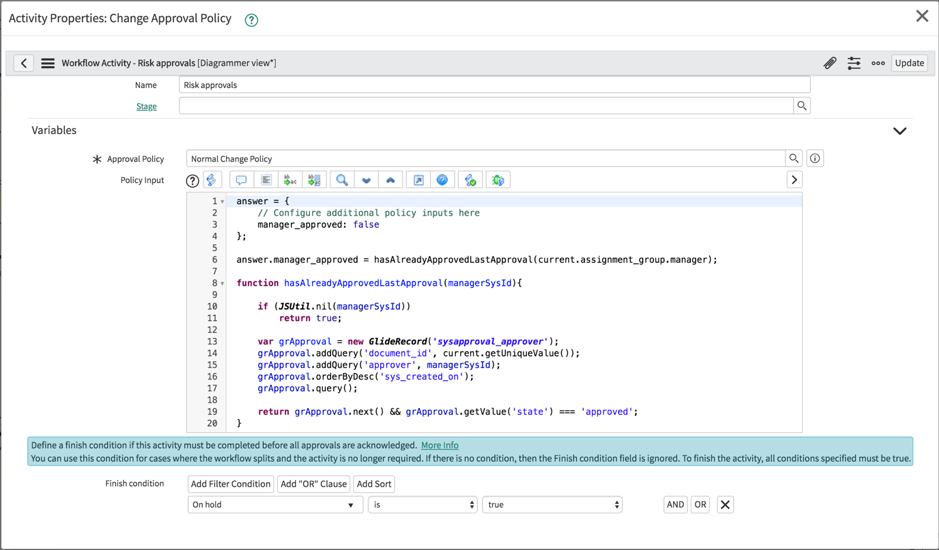
Task: Open the script debugger bug icon
Action: [498, 180]
